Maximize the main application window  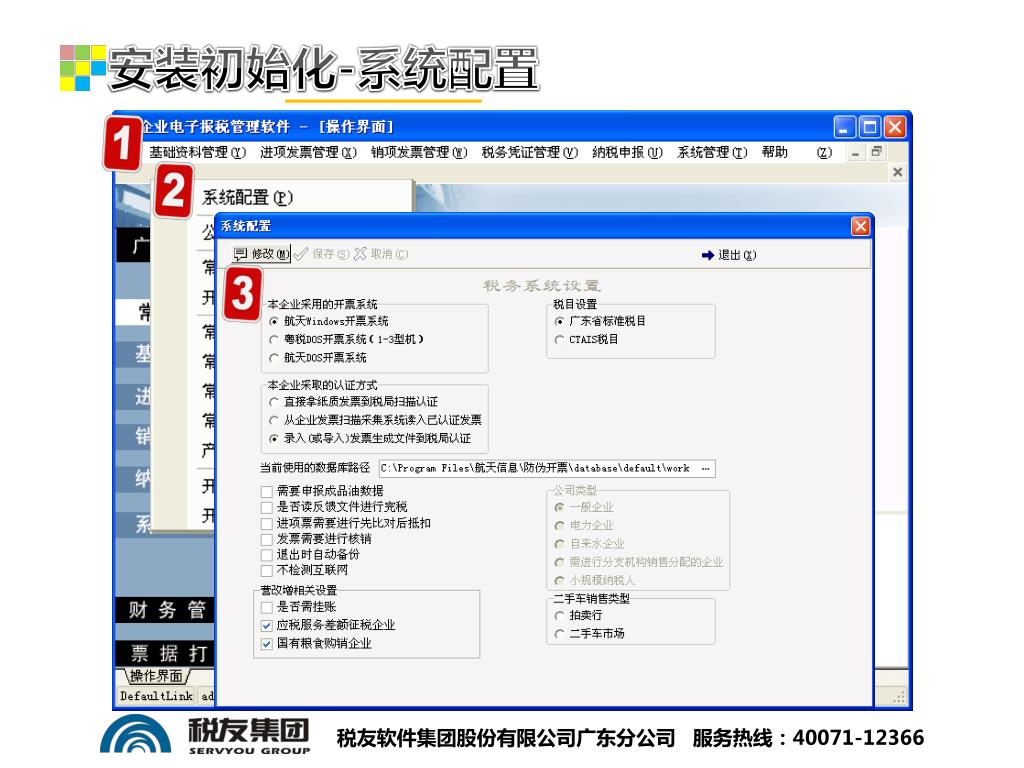pyautogui.click(x=869, y=127)
